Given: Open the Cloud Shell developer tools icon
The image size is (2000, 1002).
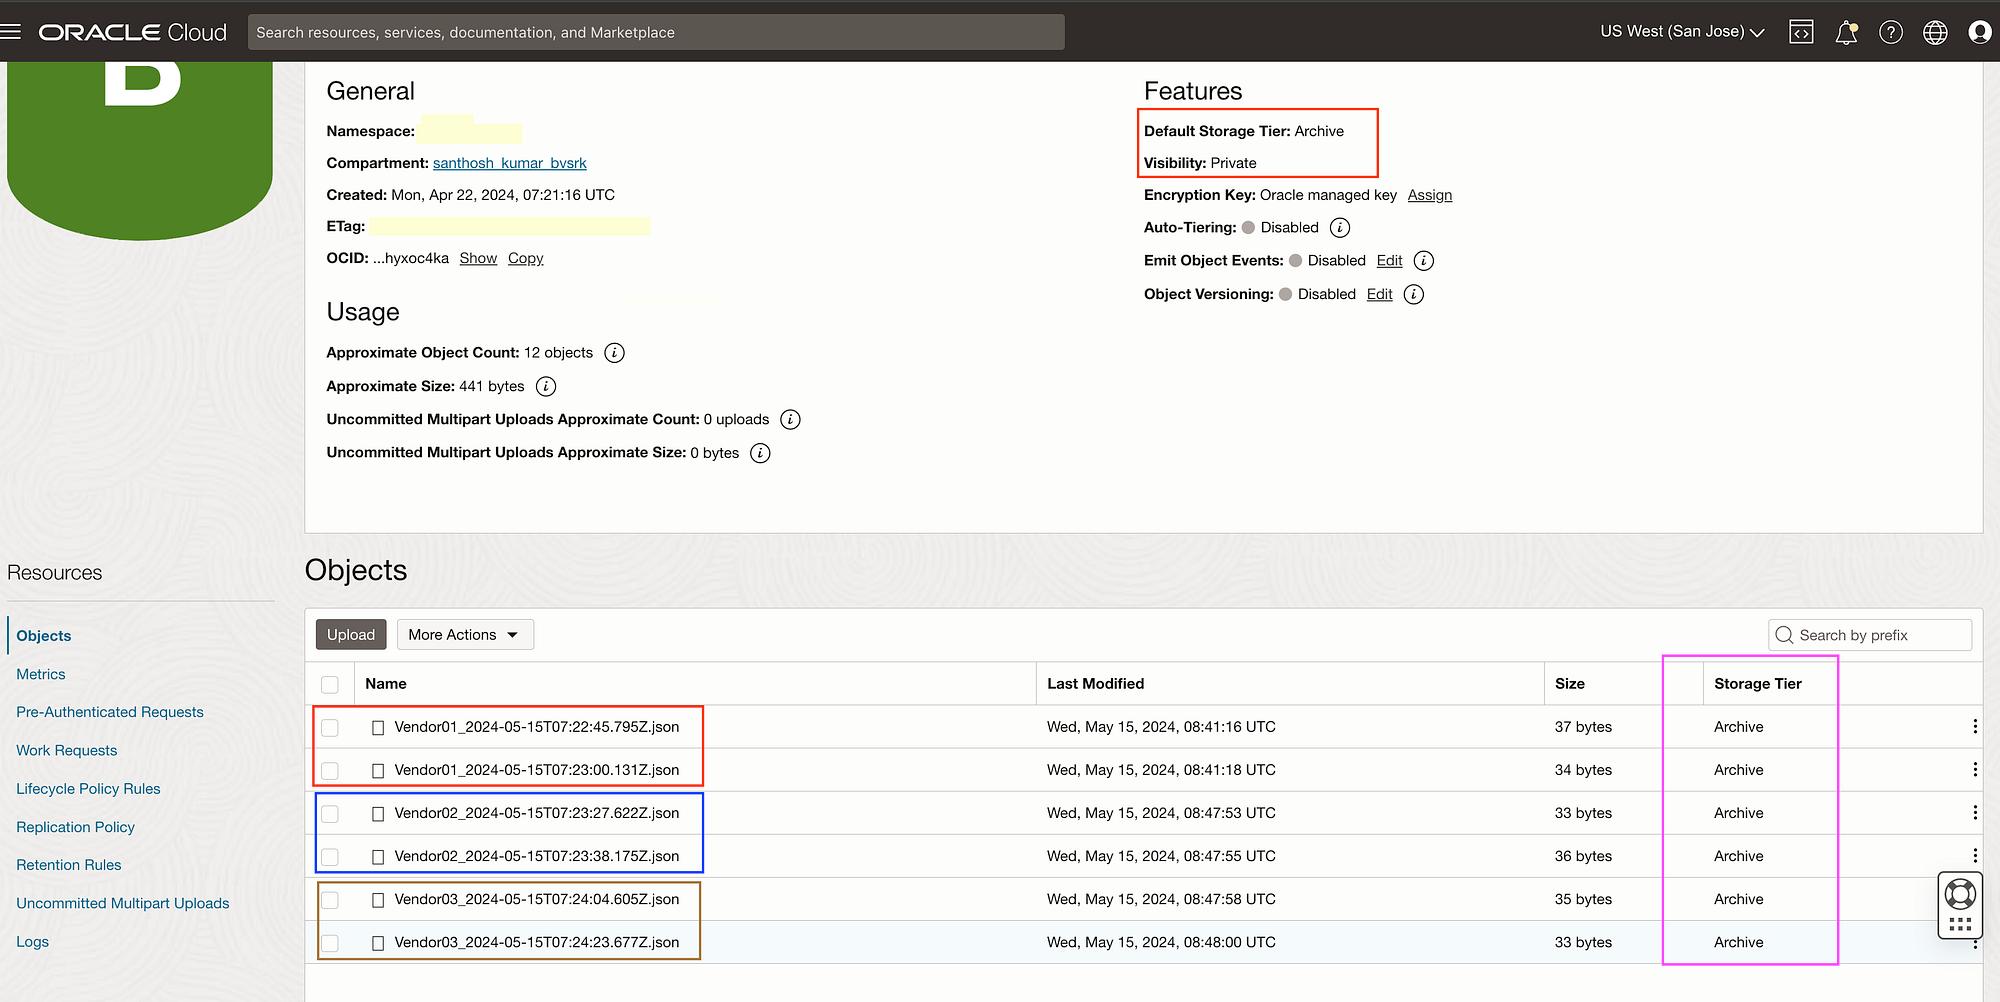Looking at the screenshot, I should (x=1801, y=32).
